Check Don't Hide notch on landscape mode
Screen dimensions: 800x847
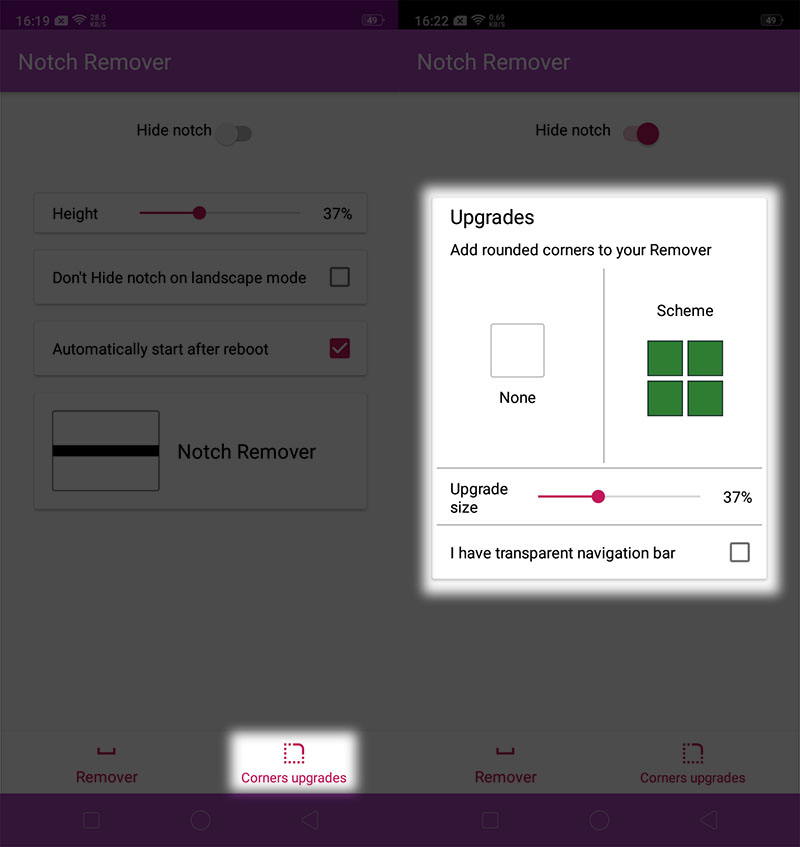340,277
